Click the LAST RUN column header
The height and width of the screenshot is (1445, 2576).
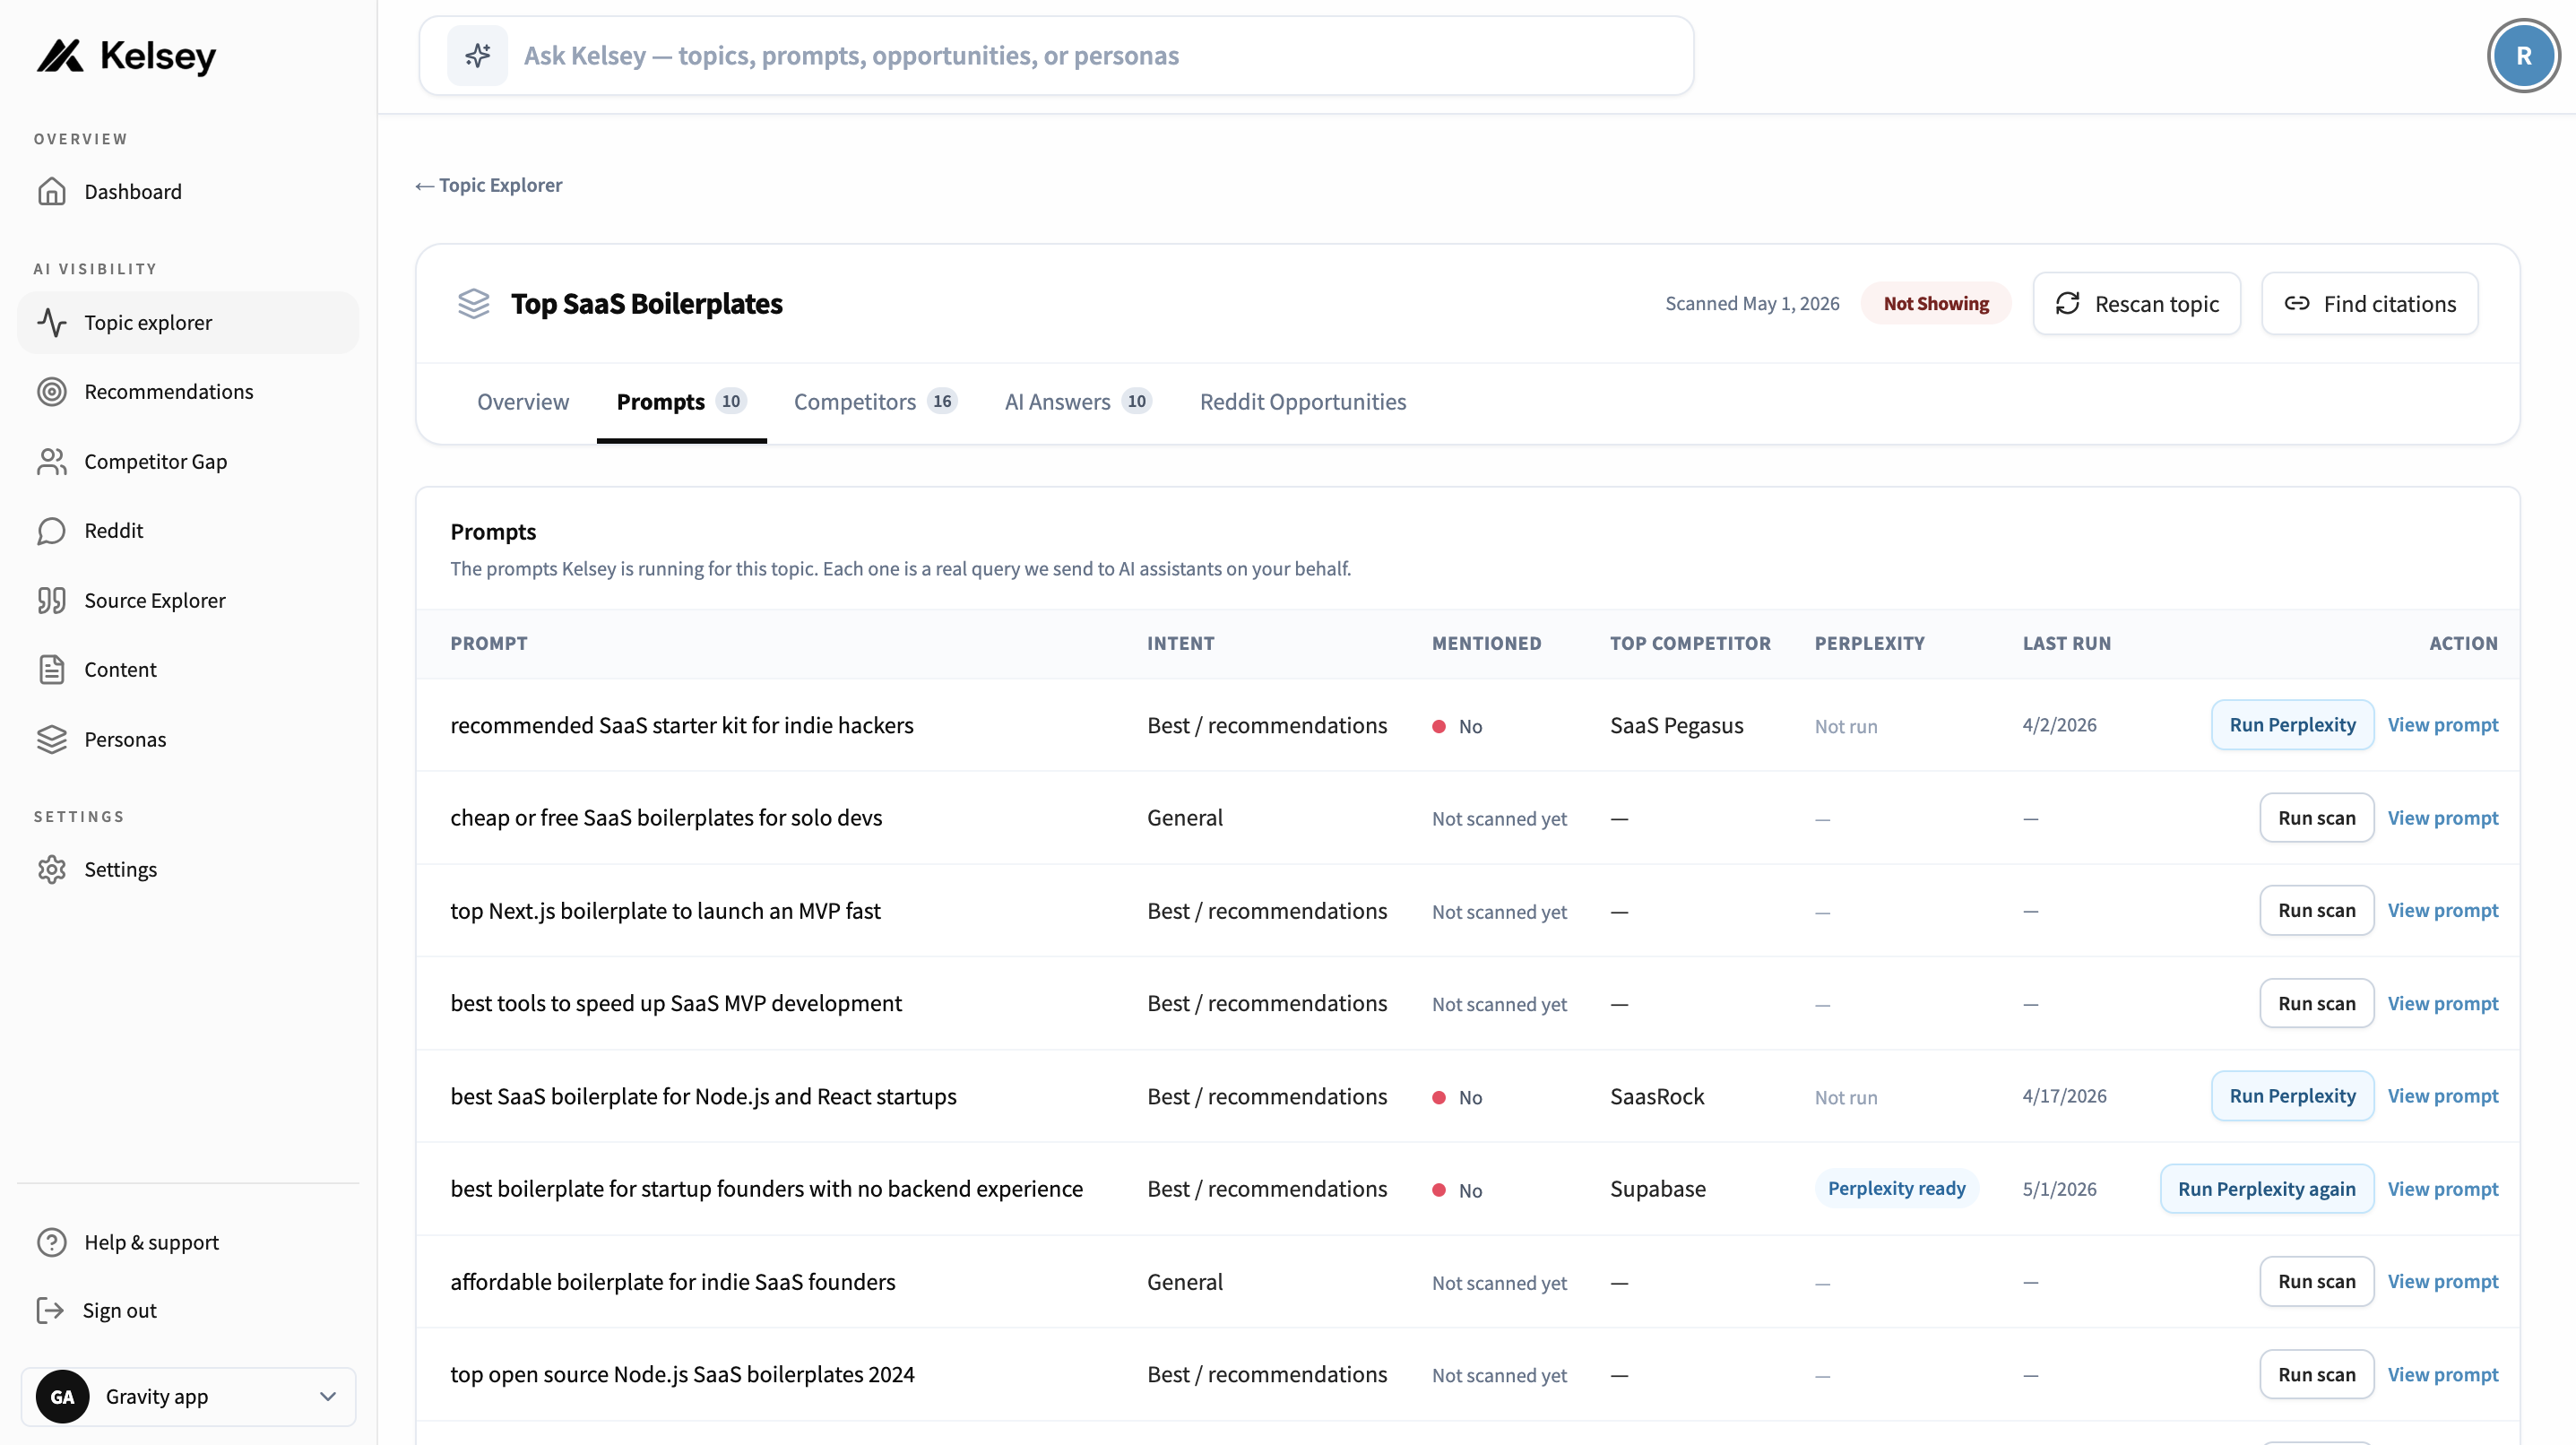[2066, 643]
